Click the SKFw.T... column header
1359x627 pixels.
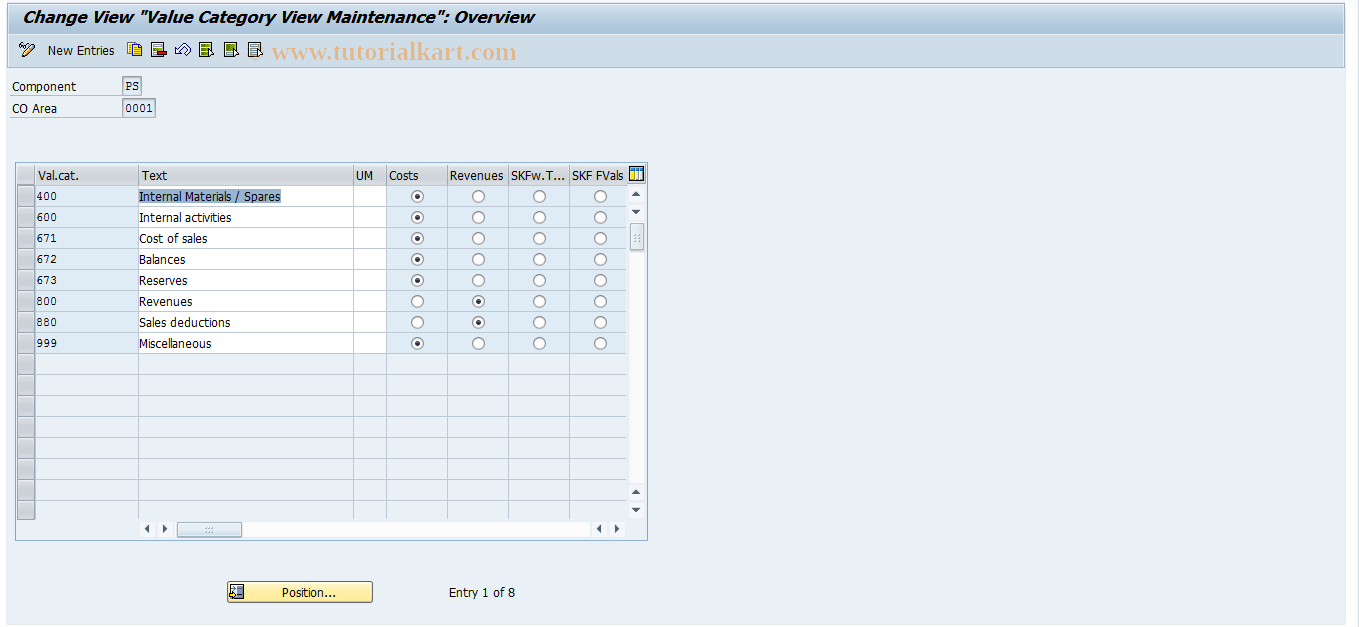[x=539, y=175]
